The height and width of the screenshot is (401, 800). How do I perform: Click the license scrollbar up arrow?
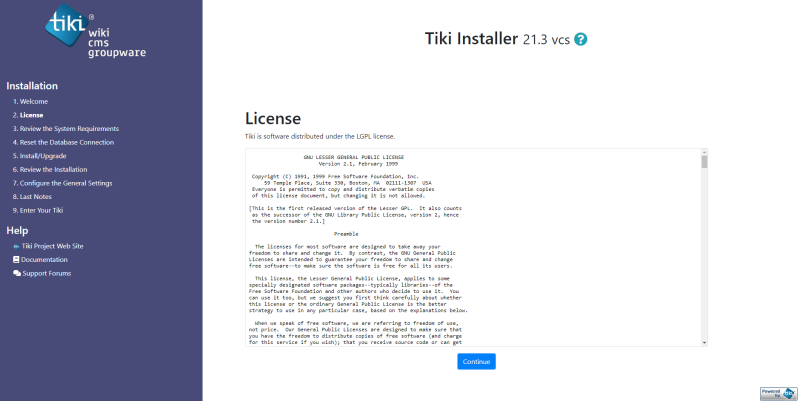click(x=705, y=153)
